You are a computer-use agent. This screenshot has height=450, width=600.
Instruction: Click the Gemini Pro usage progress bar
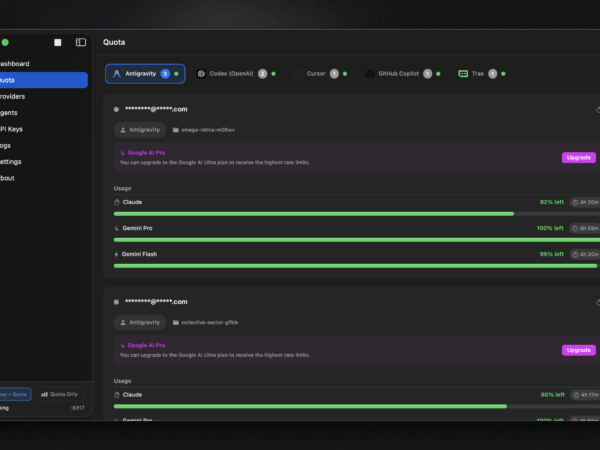355,240
